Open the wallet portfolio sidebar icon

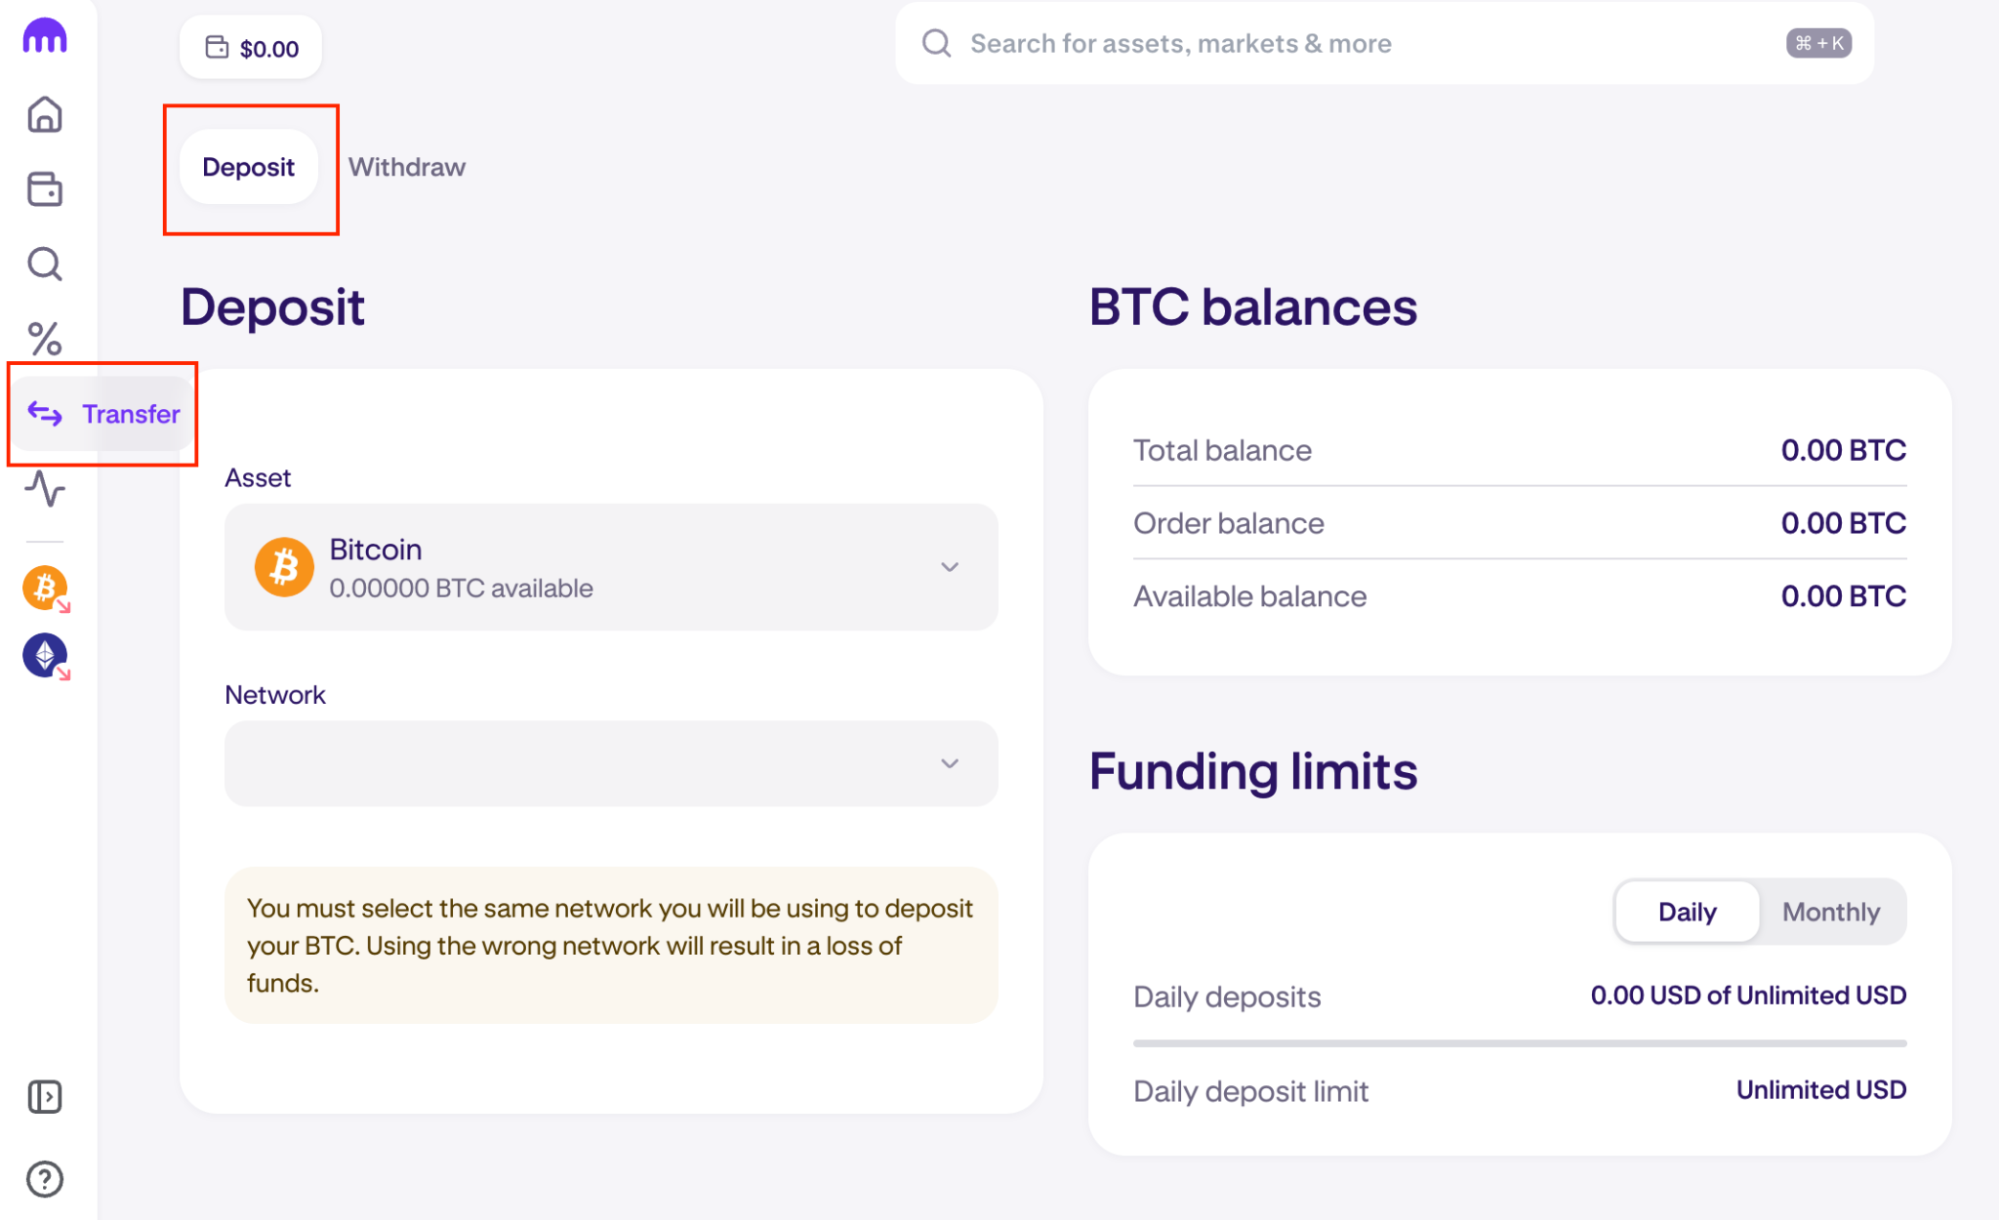click(45, 189)
